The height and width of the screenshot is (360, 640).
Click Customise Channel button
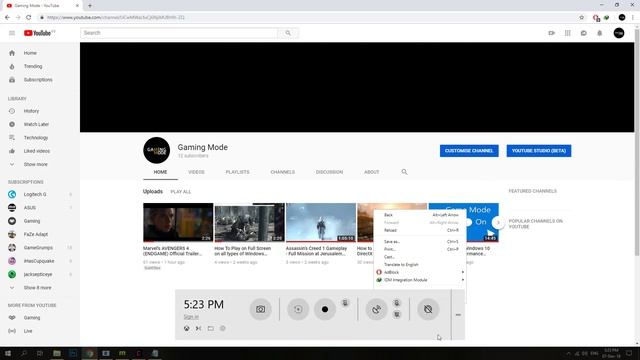click(469, 151)
